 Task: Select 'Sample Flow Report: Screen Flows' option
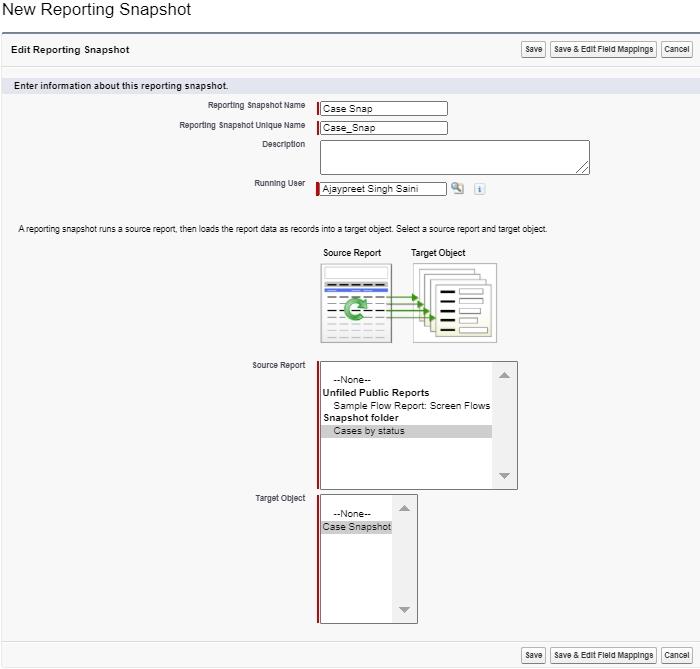(x=411, y=406)
